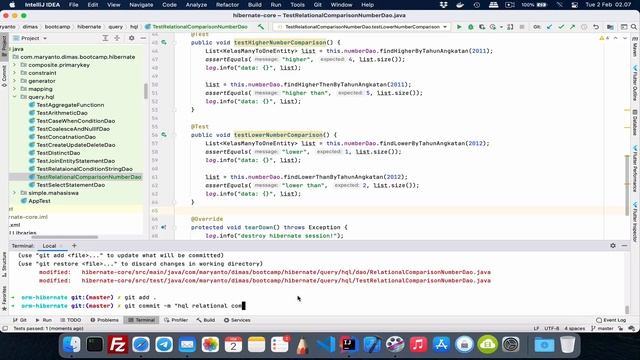Open the TODO tool window
The image size is (640, 360).
(x=71, y=320)
